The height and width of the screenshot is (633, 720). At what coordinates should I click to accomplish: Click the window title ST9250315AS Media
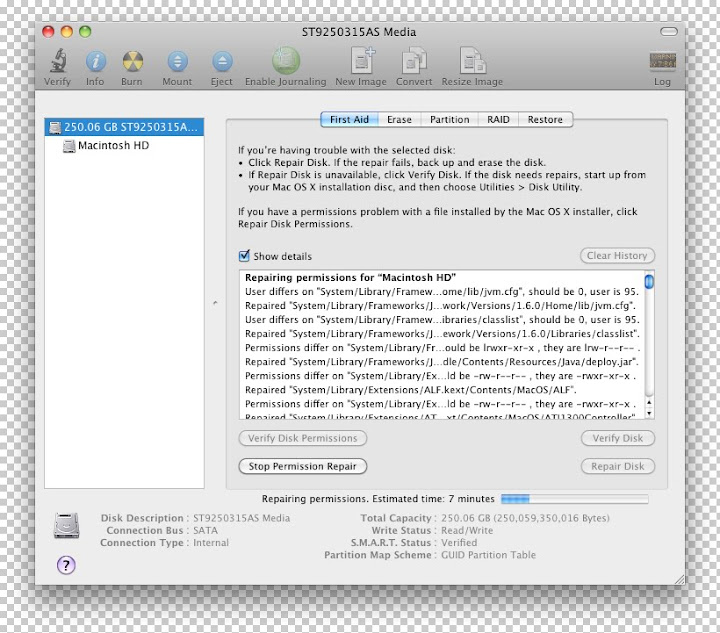point(359,32)
